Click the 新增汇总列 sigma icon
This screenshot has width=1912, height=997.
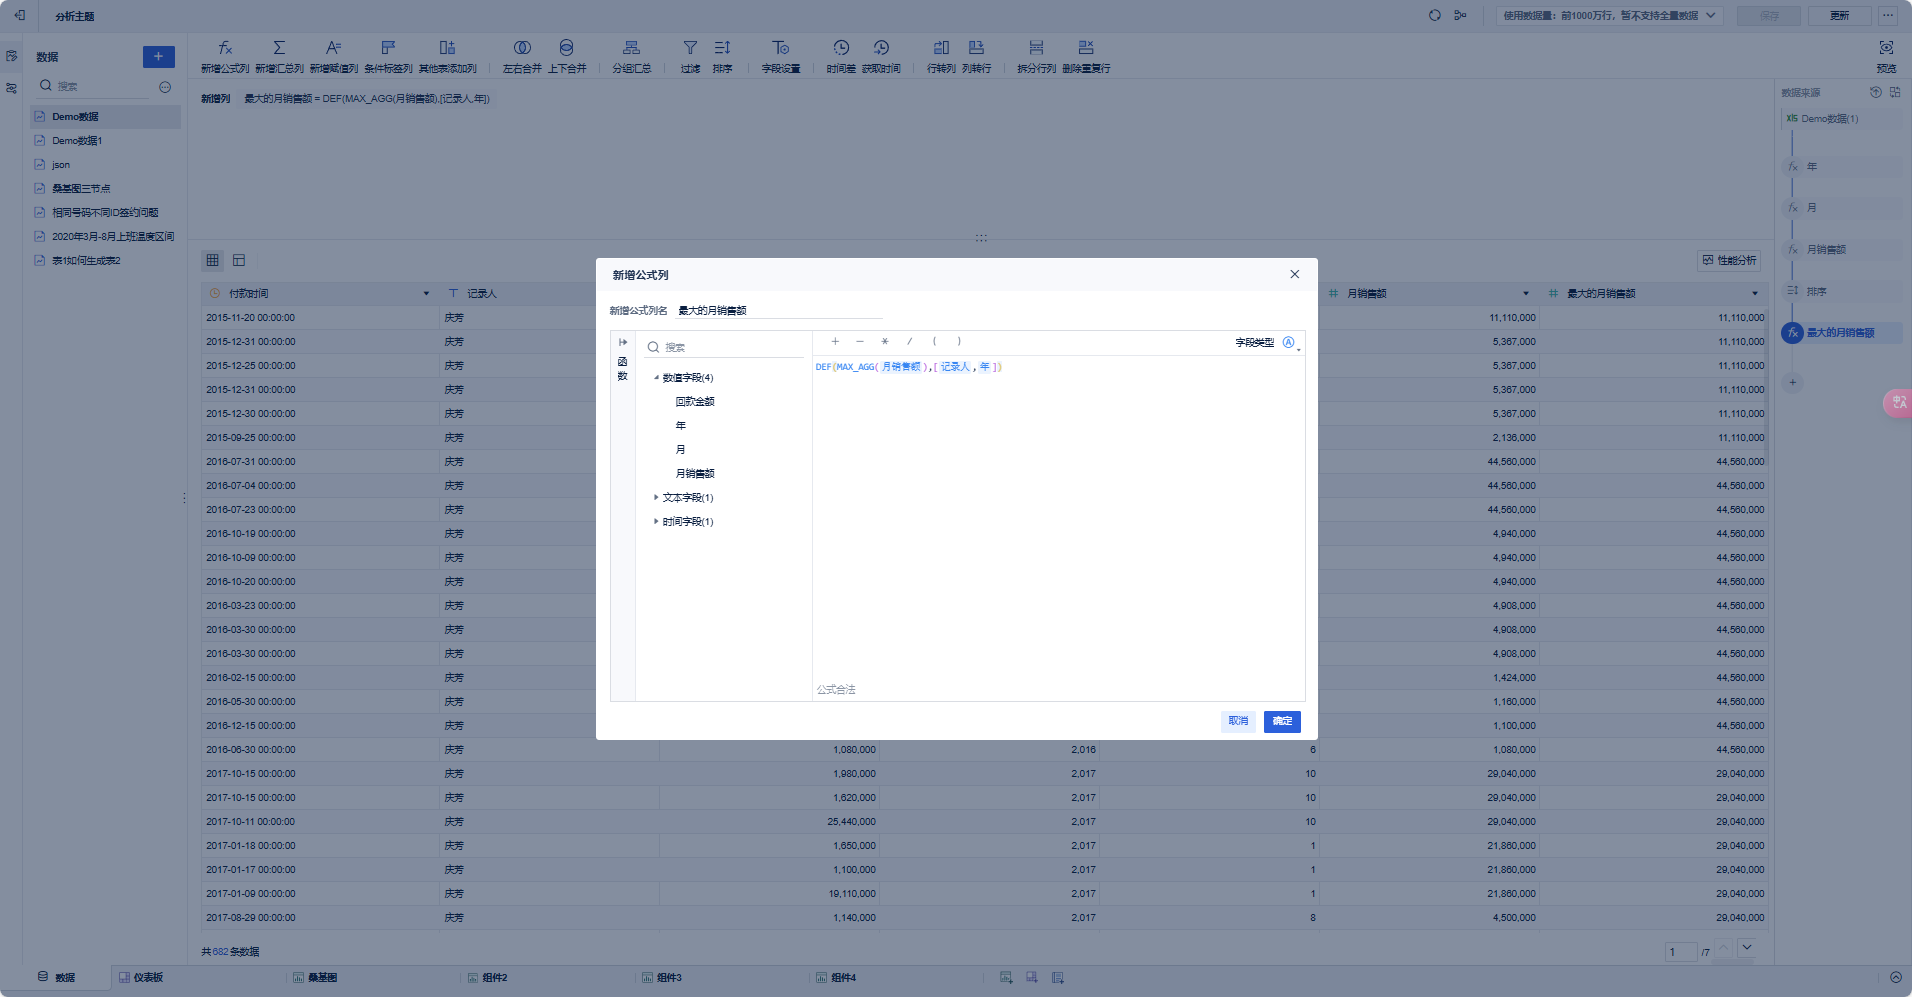(279, 48)
